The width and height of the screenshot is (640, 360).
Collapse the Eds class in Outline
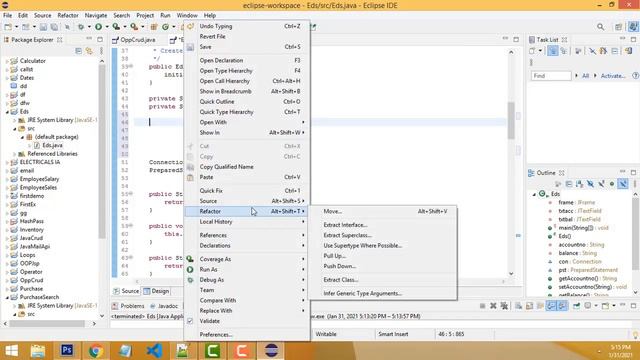click(x=534, y=194)
